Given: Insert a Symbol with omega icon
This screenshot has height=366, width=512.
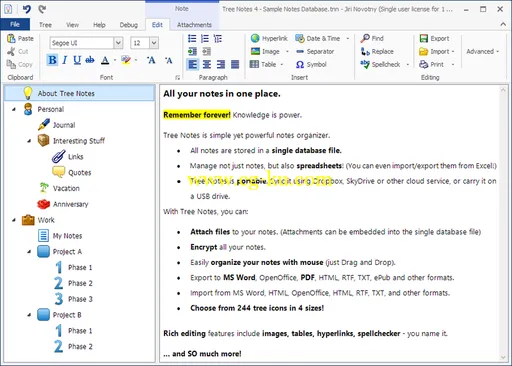Looking at the screenshot, I should click(x=311, y=64).
